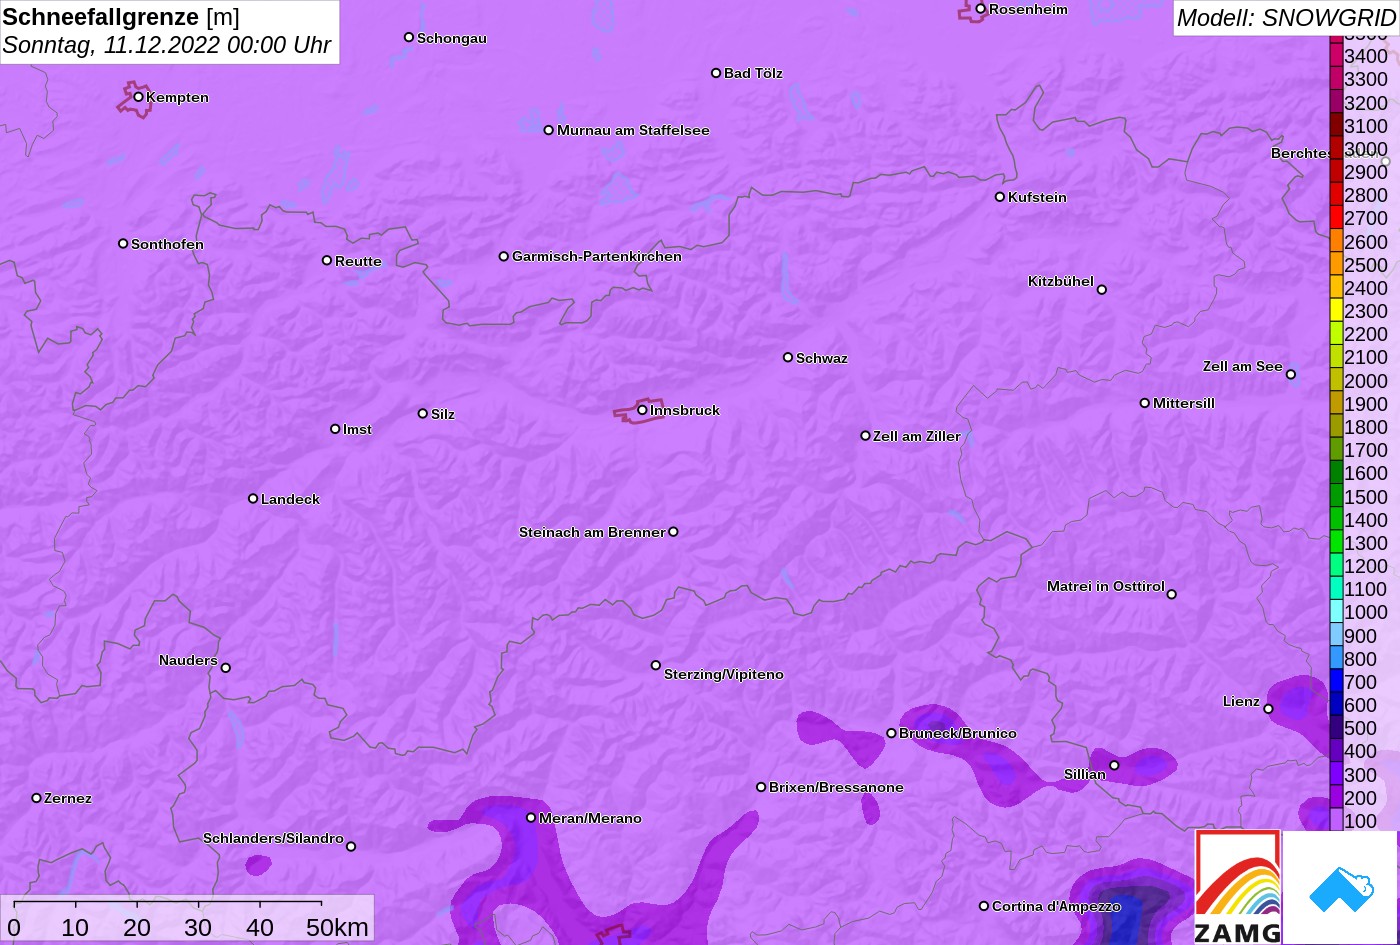
Task: Select the Bruneck/Brunico marker dot
Action: click(x=891, y=733)
